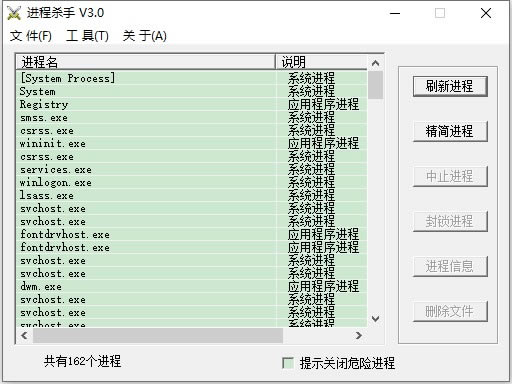Click the horizontal scroll left arrow
Image resolution: width=512 pixels, height=384 pixels.
coord(24,335)
